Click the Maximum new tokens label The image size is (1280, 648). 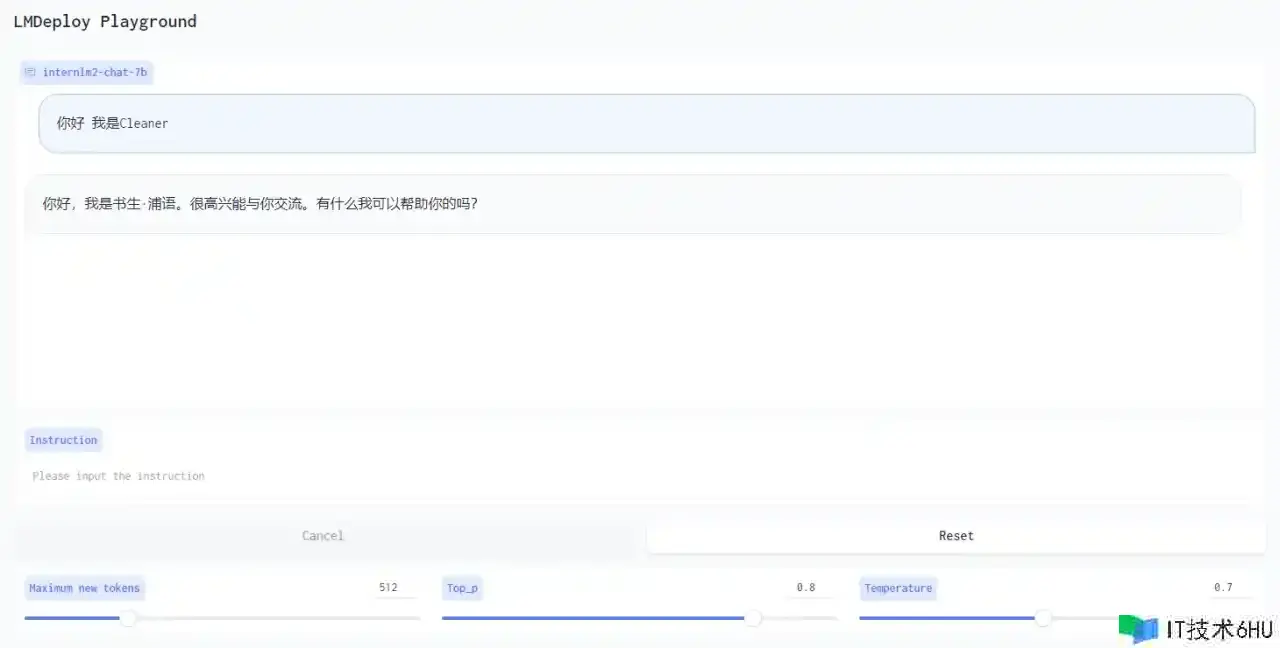click(x=85, y=588)
